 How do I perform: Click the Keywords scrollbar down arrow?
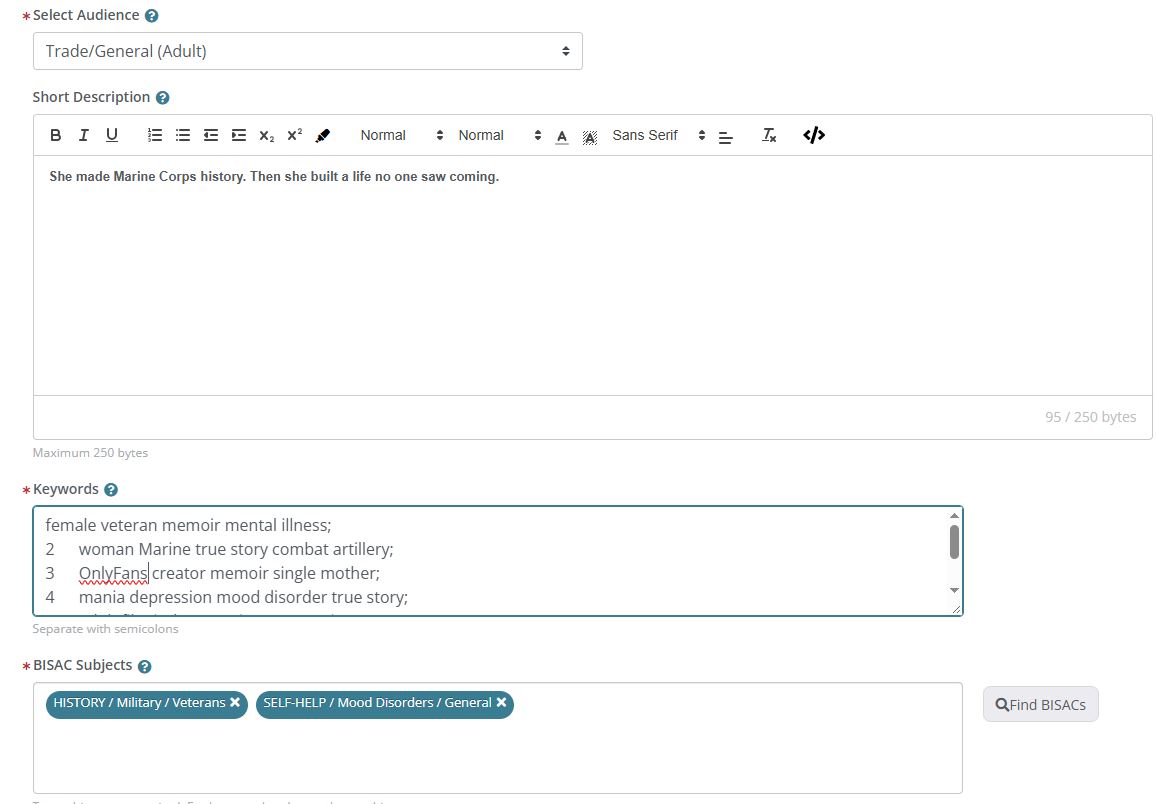point(954,590)
